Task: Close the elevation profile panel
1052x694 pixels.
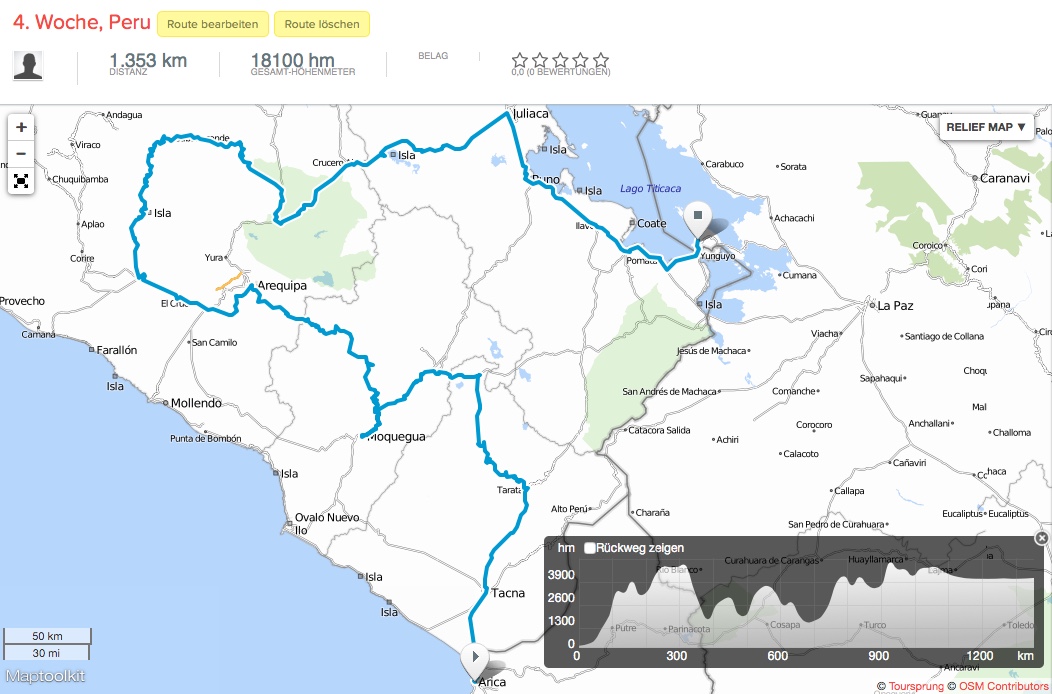Action: tap(1041, 538)
